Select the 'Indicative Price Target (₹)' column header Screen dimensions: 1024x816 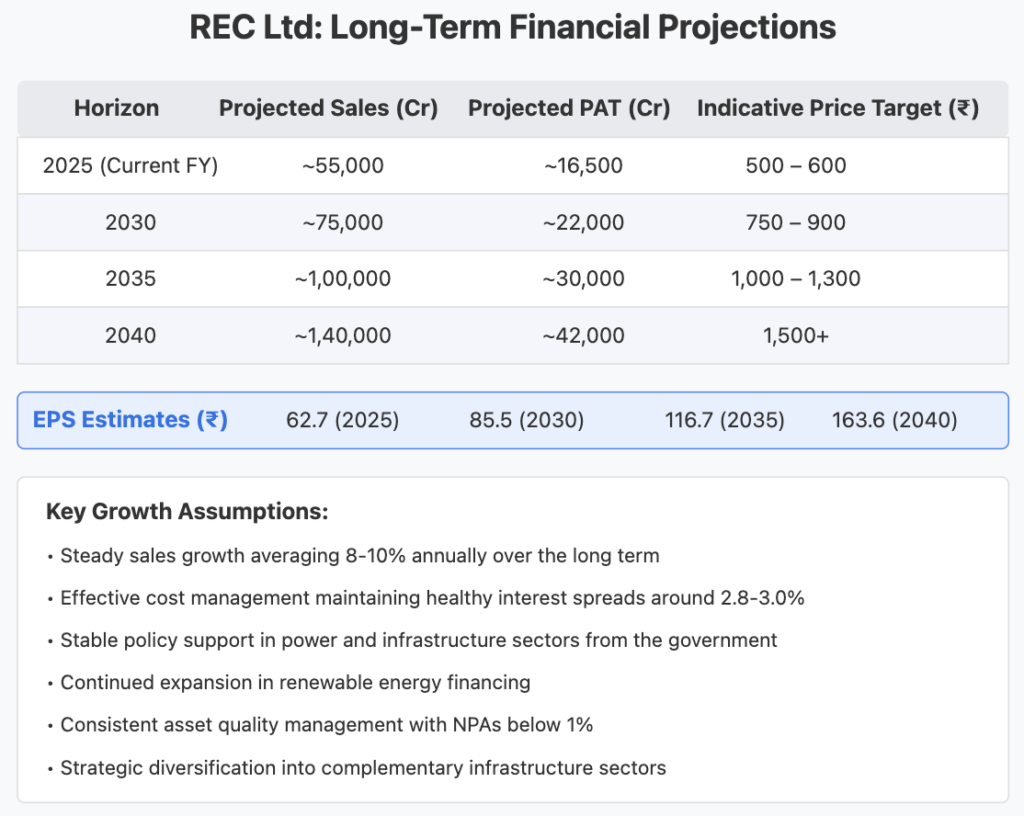[838, 108]
